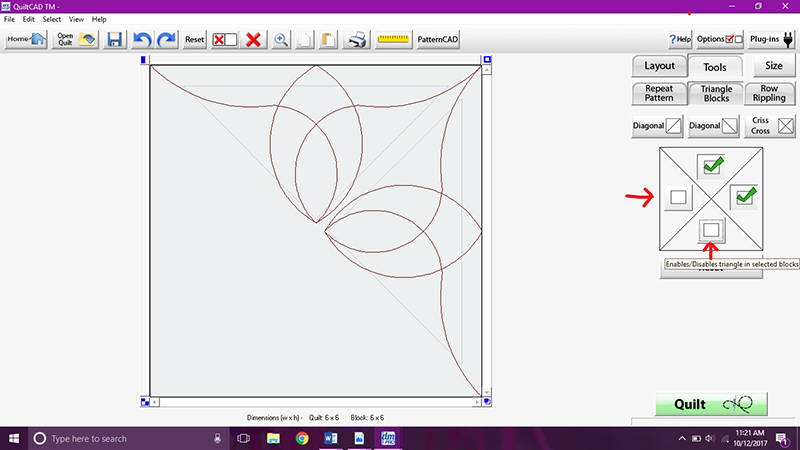Open the Select menu
800x450 pixels.
(52, 19)
